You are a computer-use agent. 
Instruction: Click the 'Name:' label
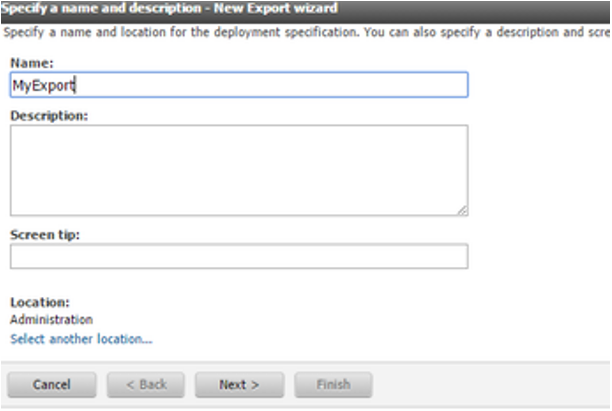[32, 63]
